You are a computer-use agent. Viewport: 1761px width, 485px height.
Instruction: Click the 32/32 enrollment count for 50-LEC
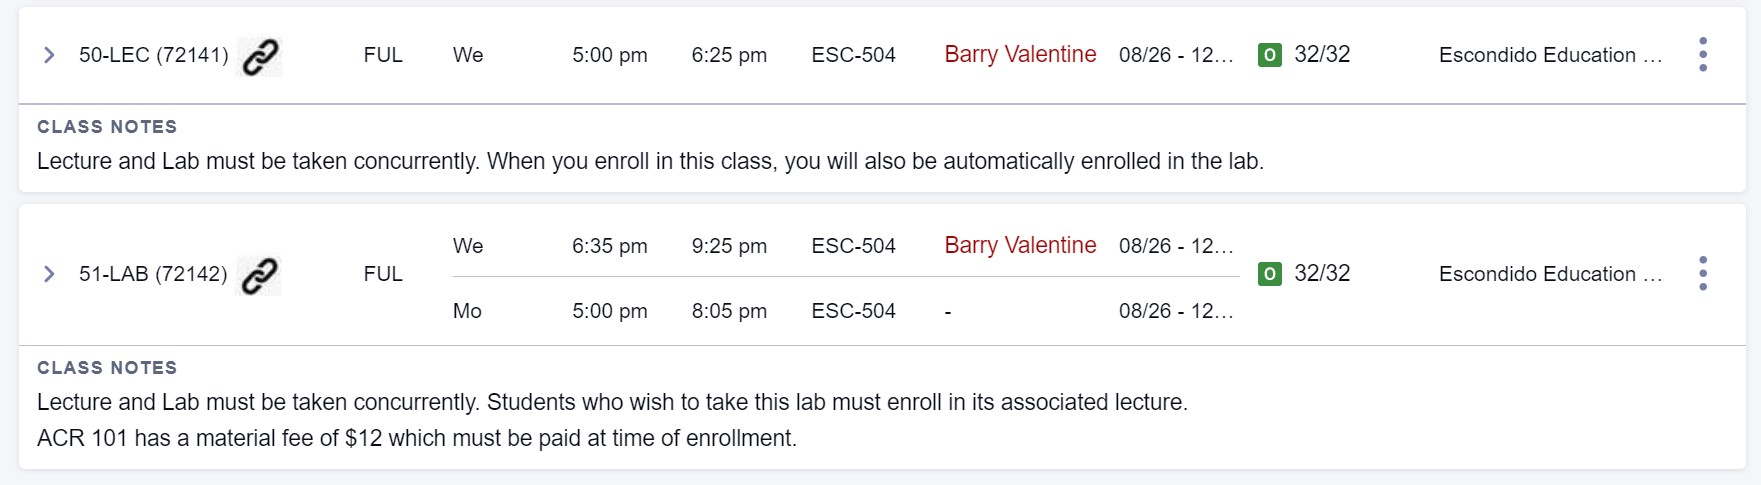tap(1322, 55)
